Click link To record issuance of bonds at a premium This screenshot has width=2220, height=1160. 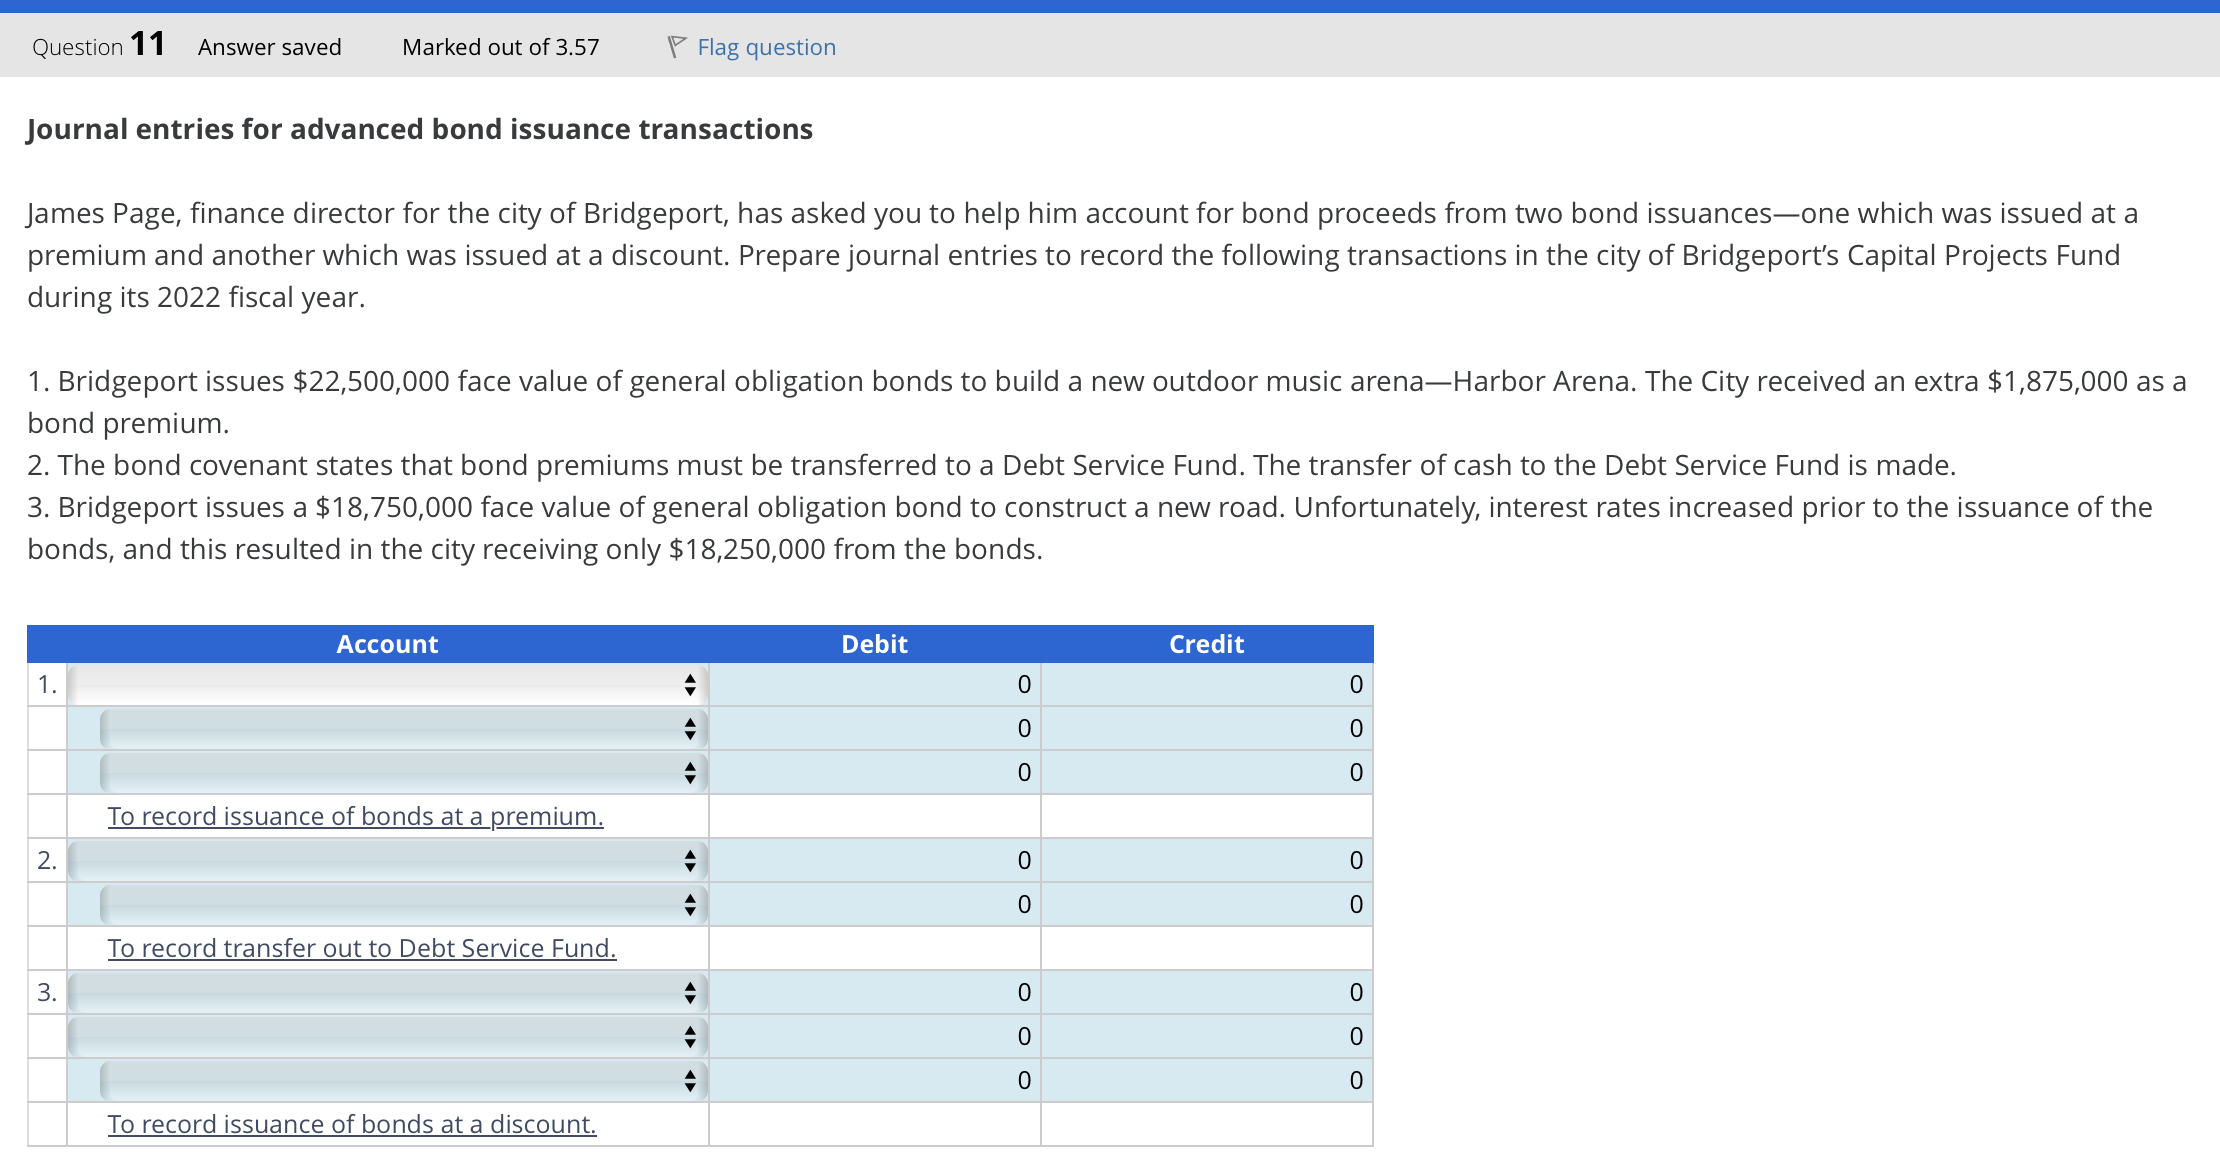pos(355,816)
